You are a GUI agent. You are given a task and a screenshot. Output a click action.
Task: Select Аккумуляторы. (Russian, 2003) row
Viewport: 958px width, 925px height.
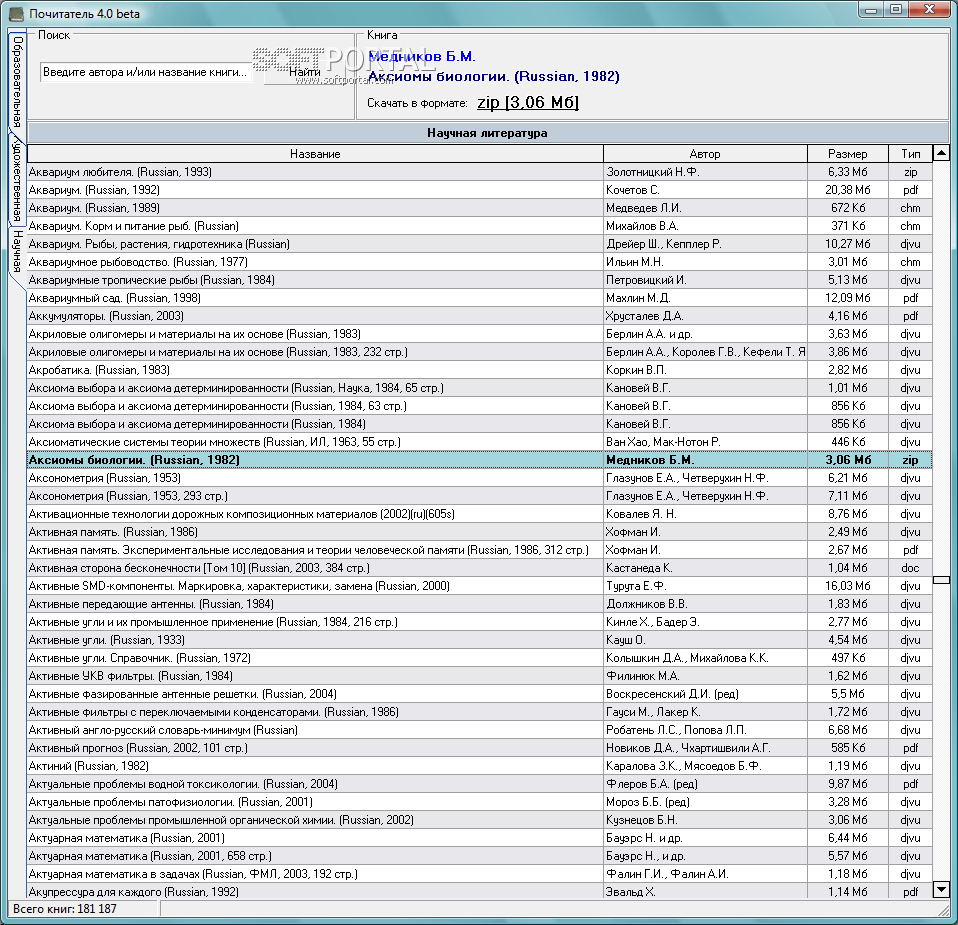tap(480, 316)
